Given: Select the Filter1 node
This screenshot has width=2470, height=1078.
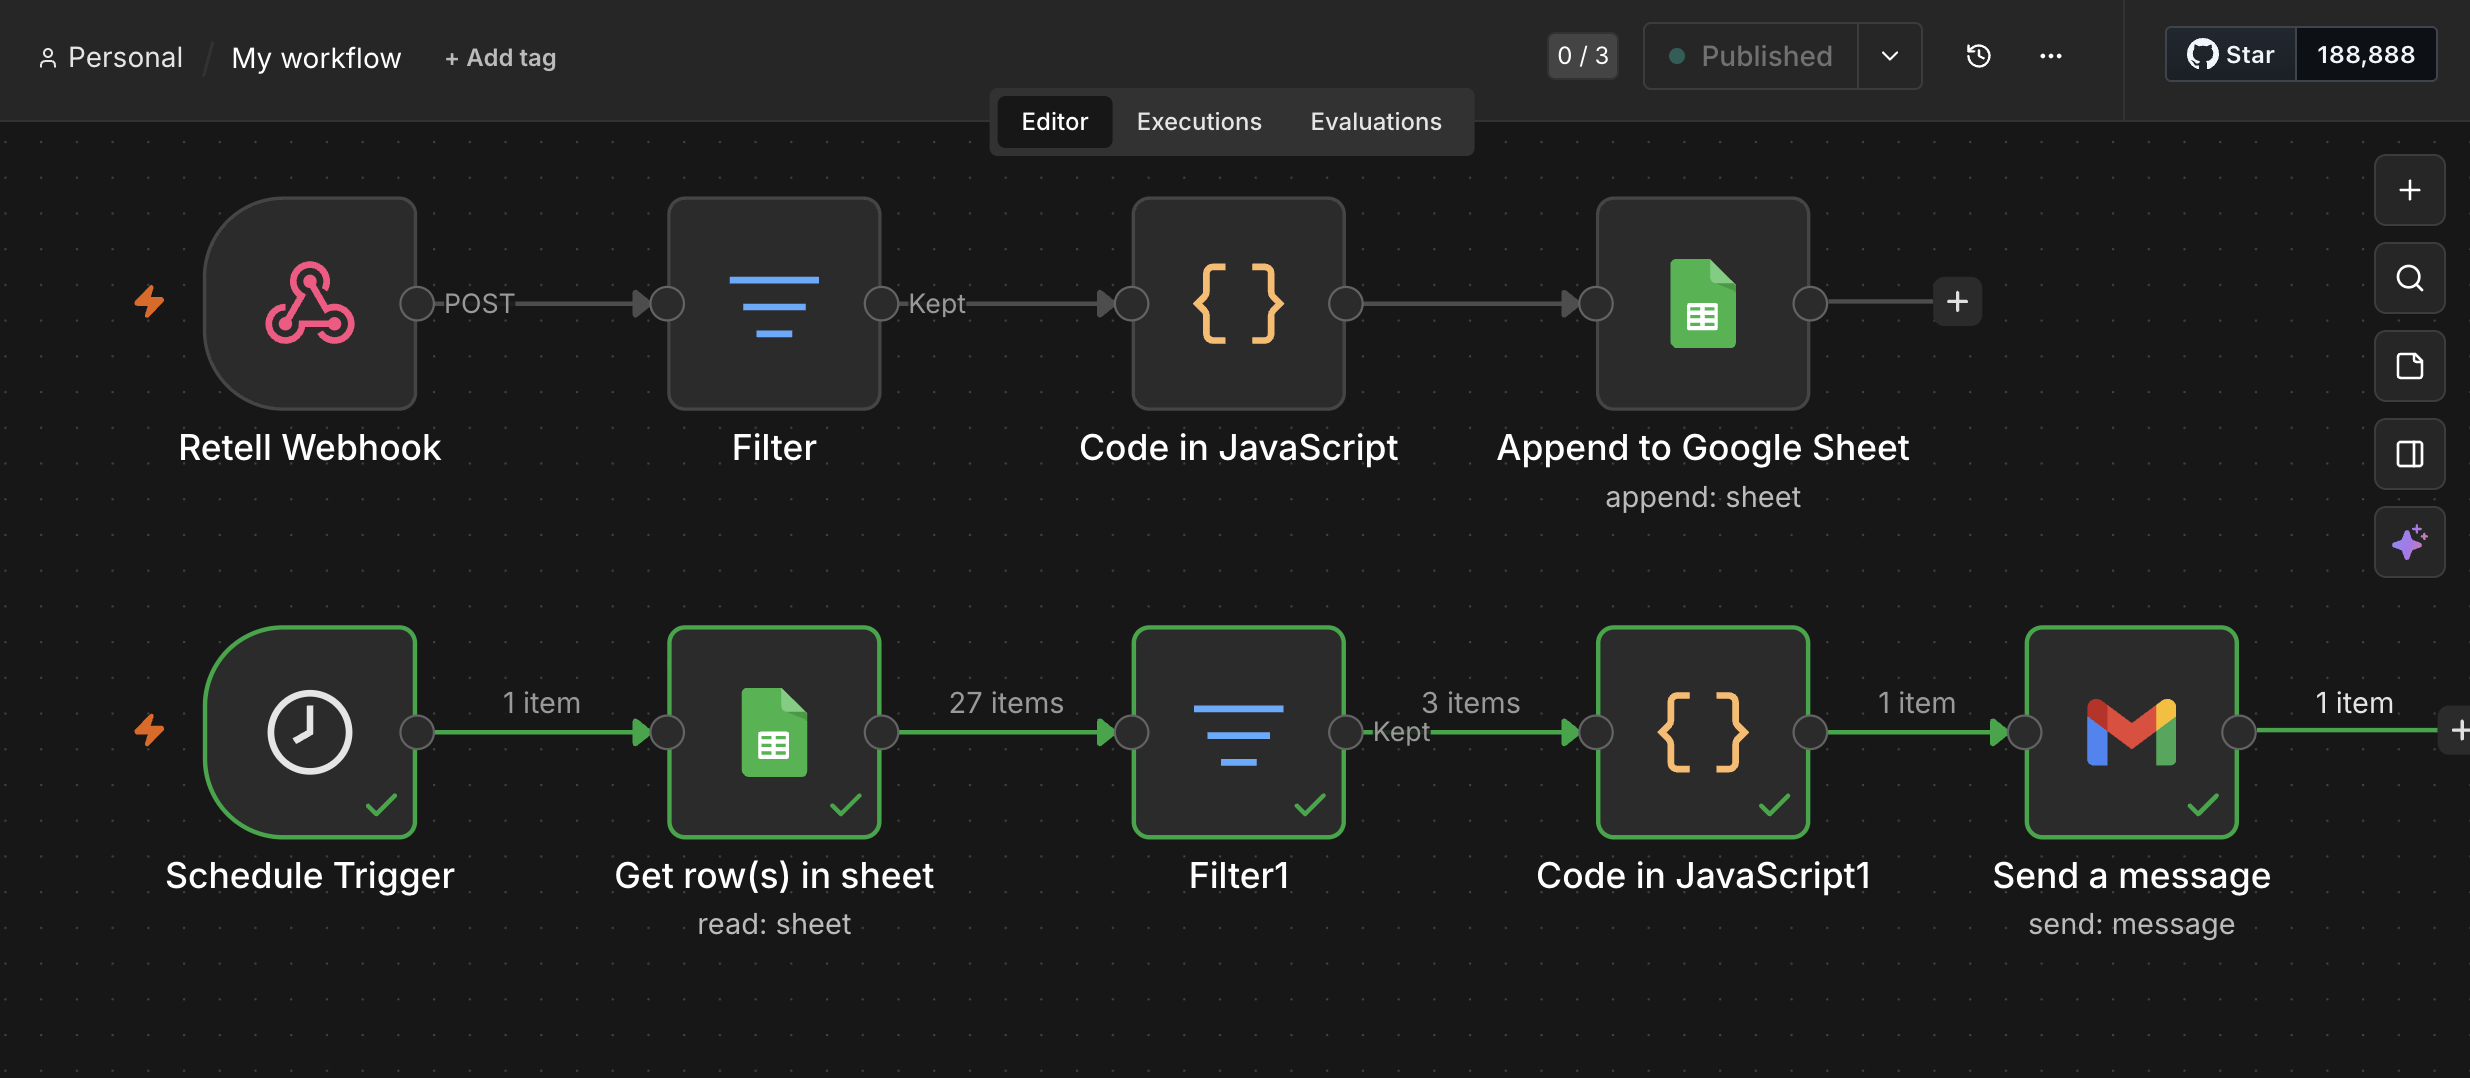Looking at the screenshot, I should [x=1238, y=732].
